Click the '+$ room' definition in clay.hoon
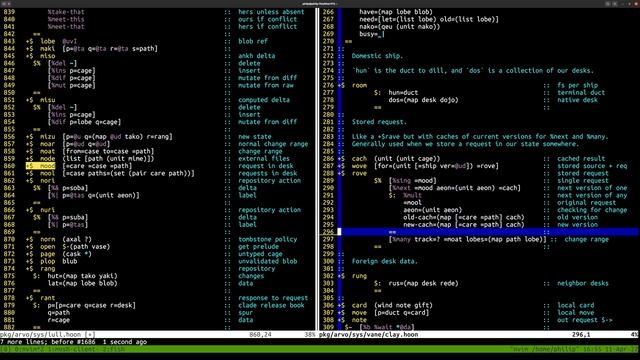Screen dimensions: 640x360 coord(352,85)
